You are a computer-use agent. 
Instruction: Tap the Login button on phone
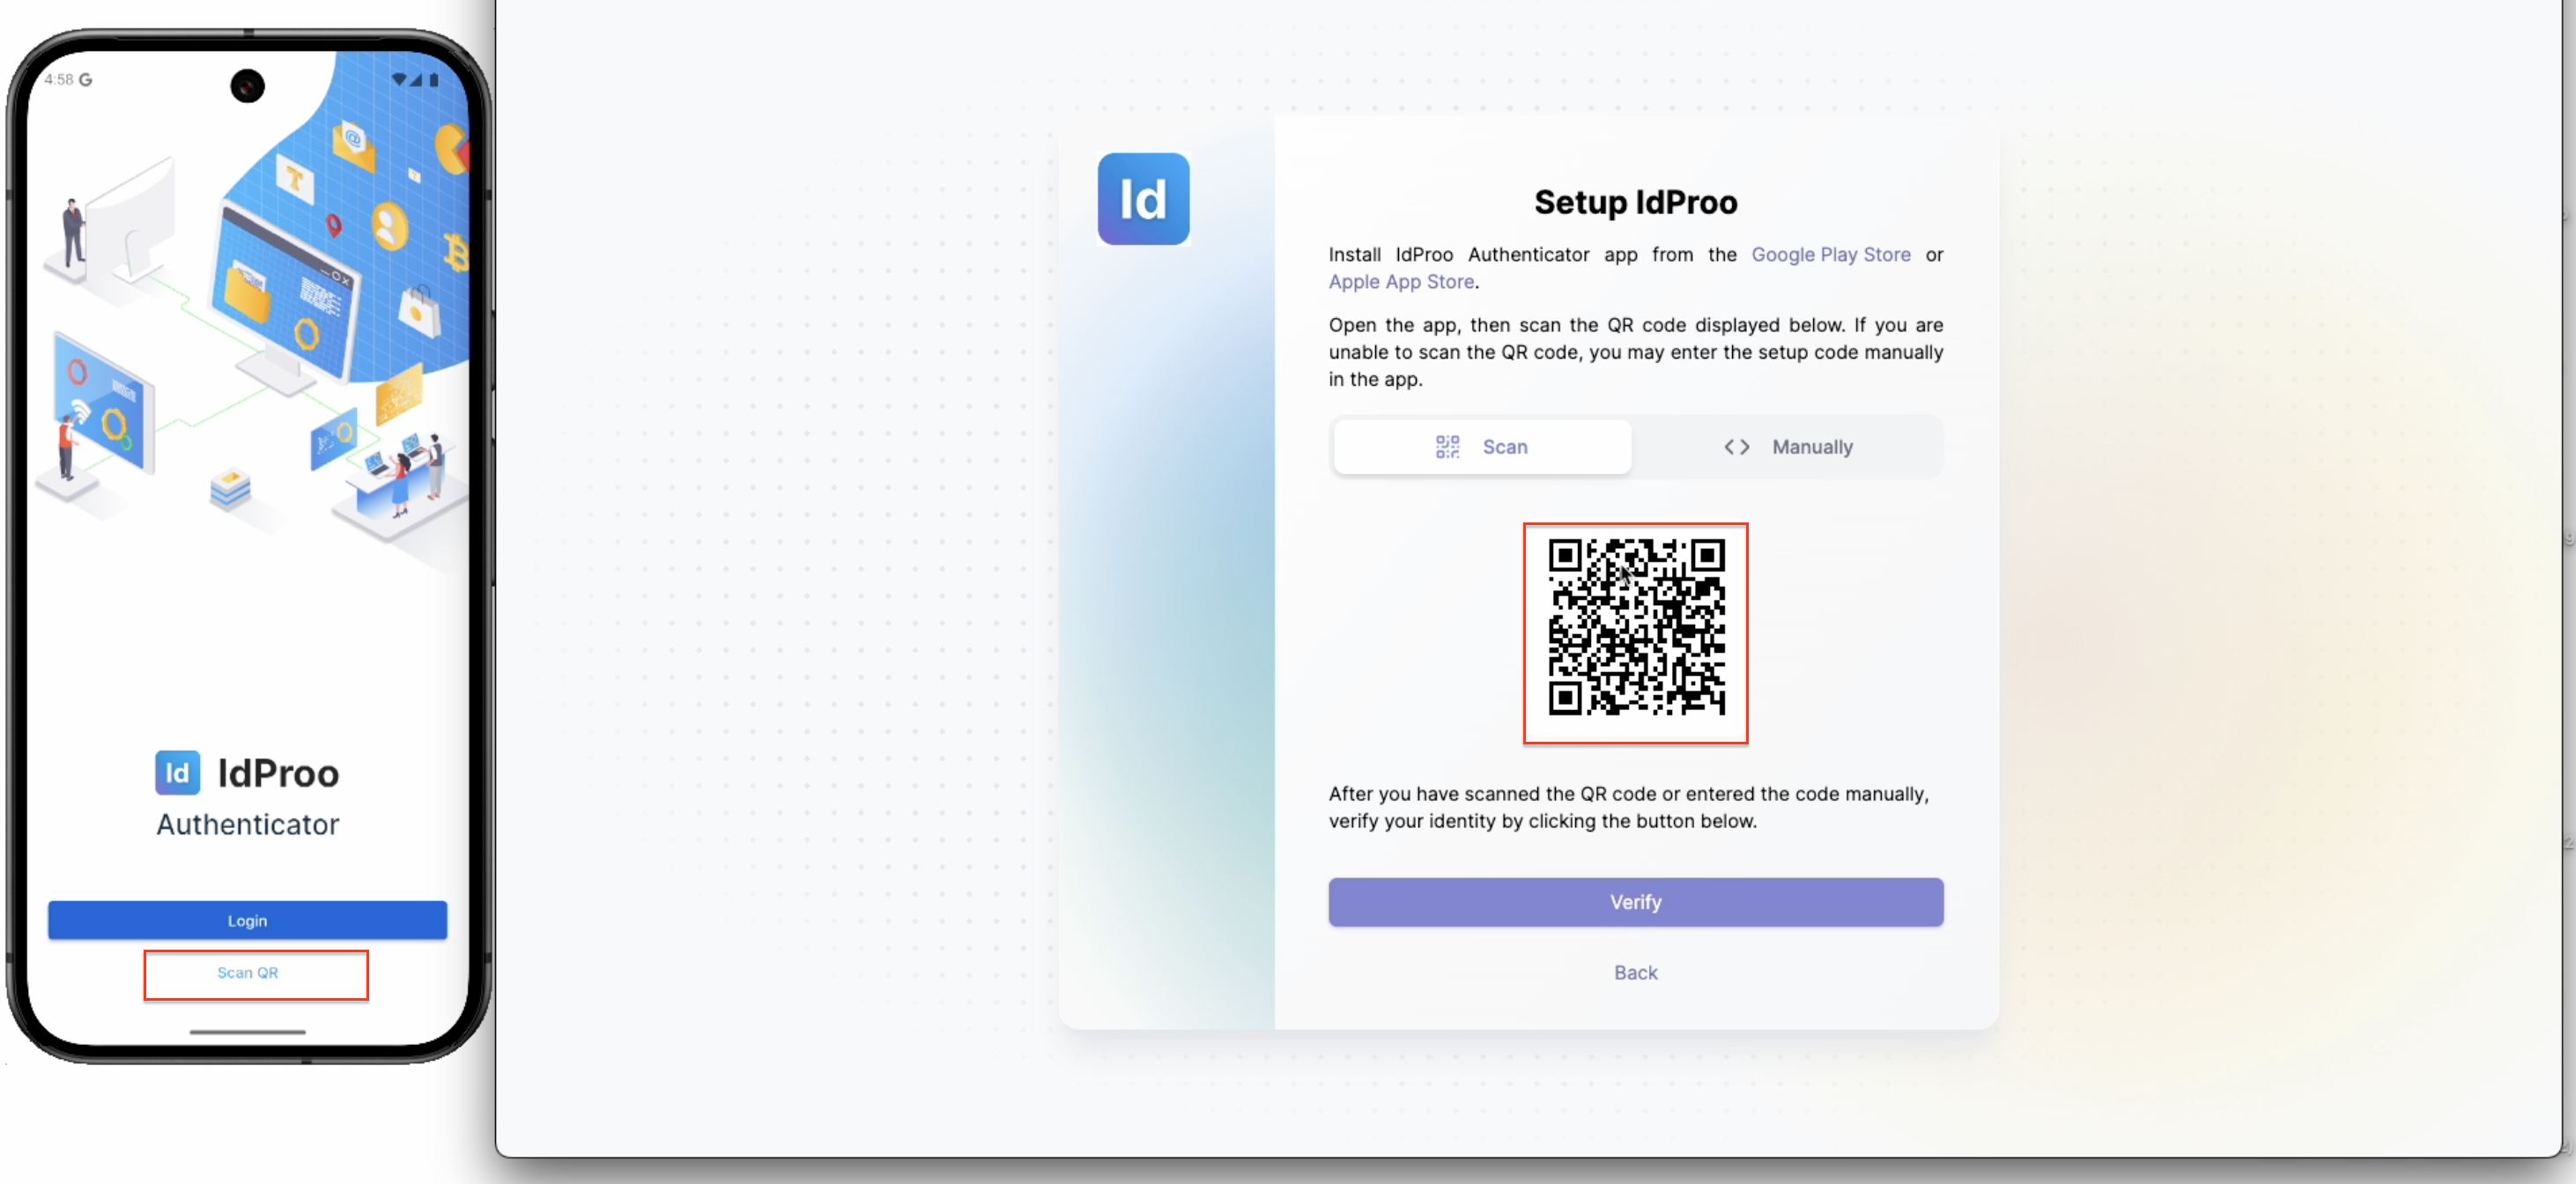tap(247, 920)
